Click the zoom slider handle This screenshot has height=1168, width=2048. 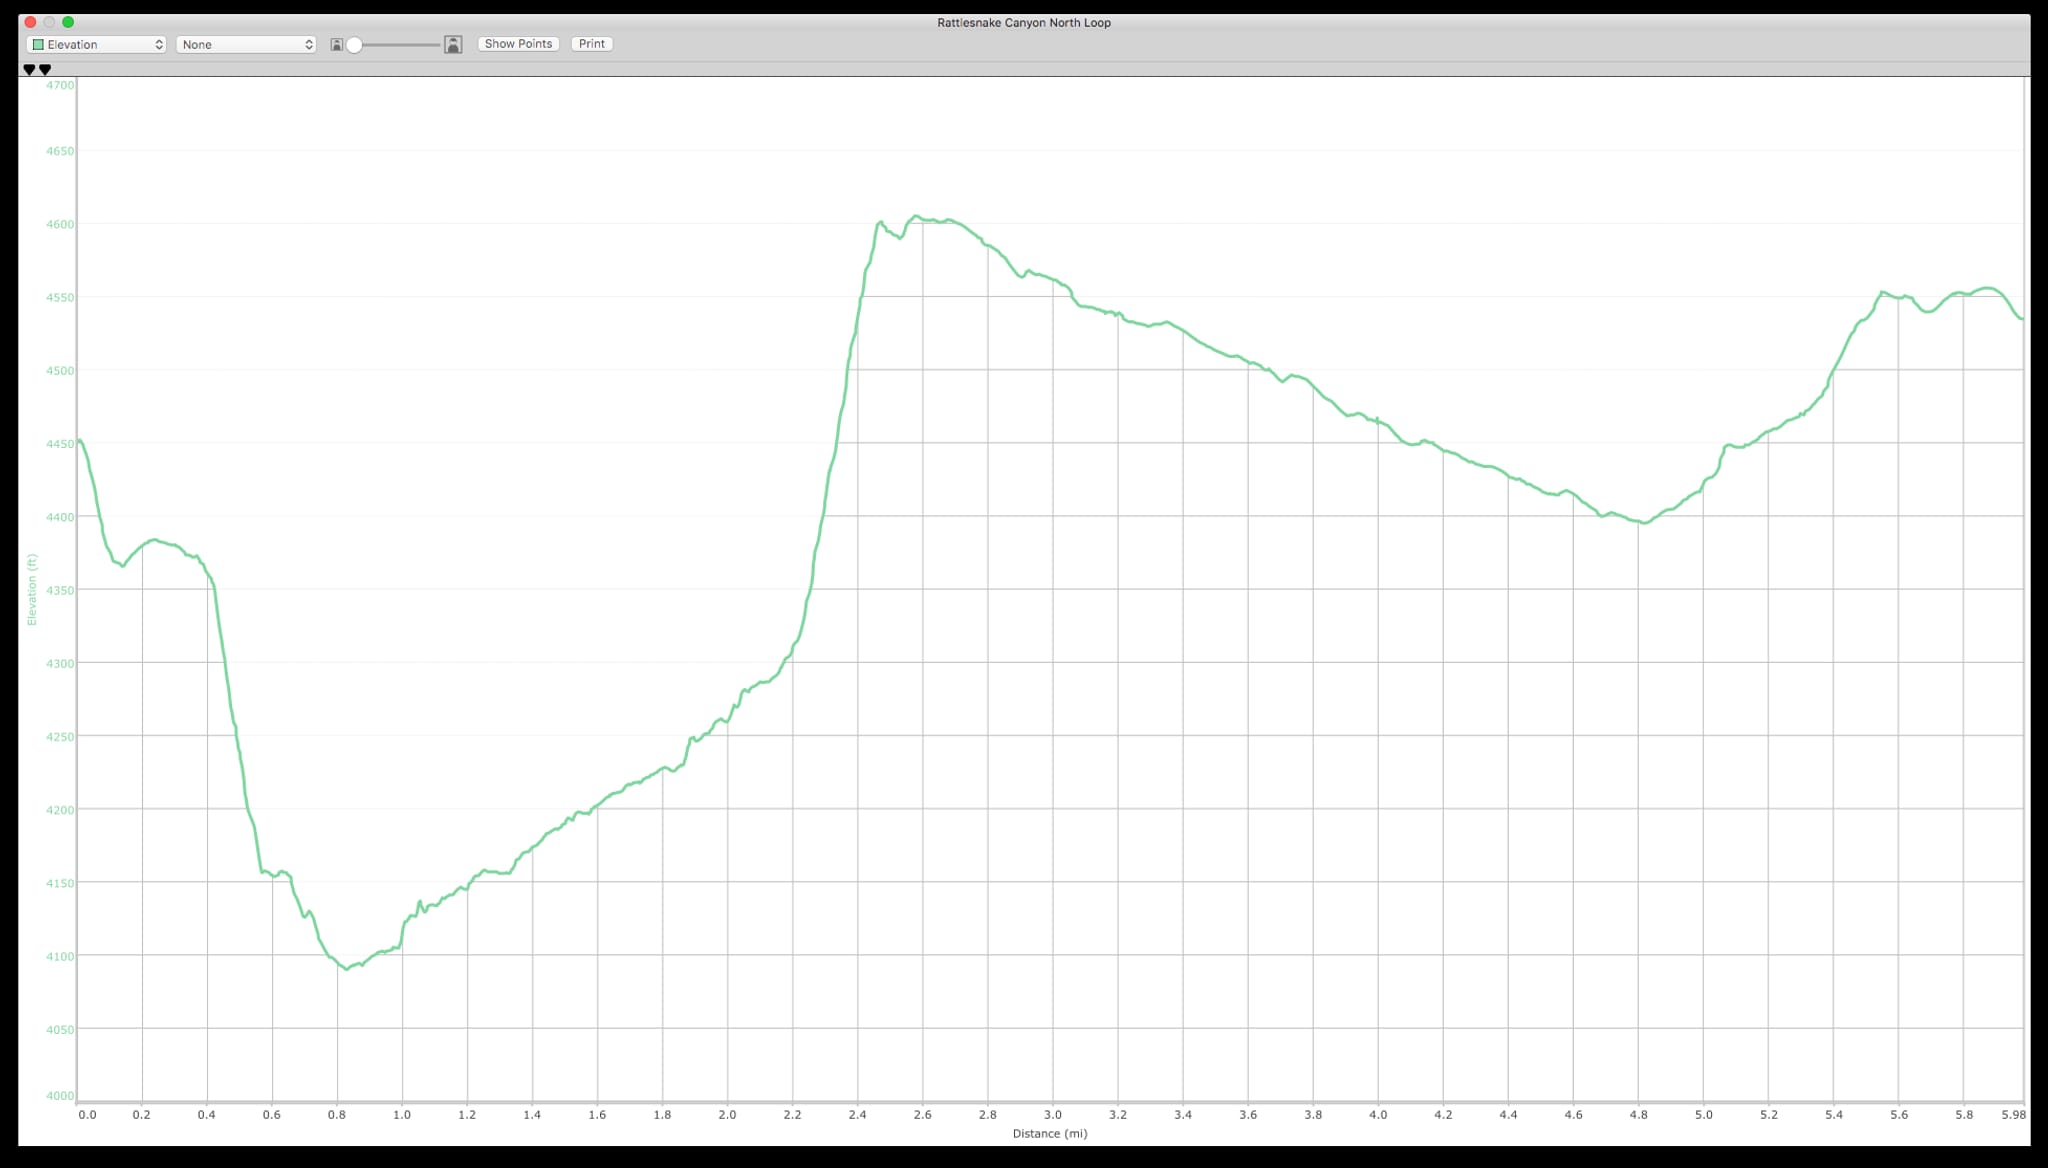(354, 44)
